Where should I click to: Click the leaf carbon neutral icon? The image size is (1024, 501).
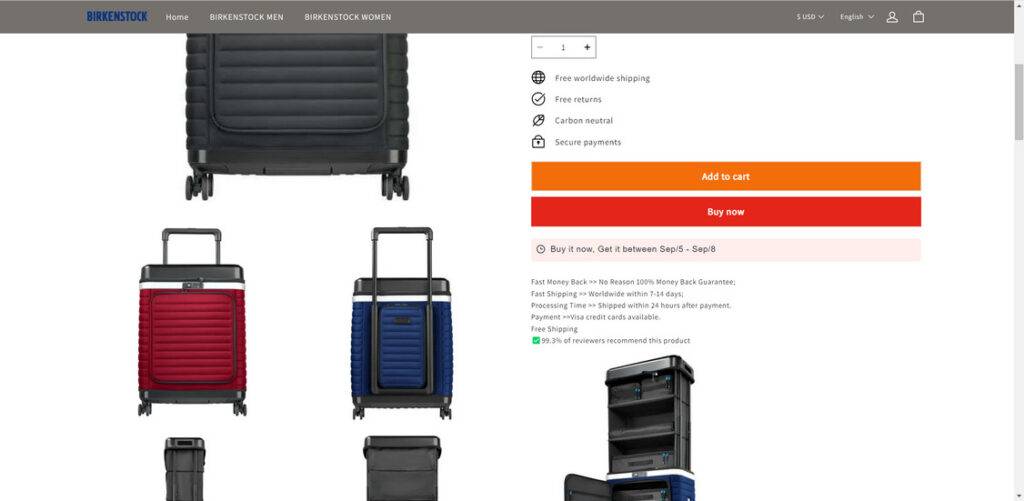pyautogui.click(x=538, y=120)
